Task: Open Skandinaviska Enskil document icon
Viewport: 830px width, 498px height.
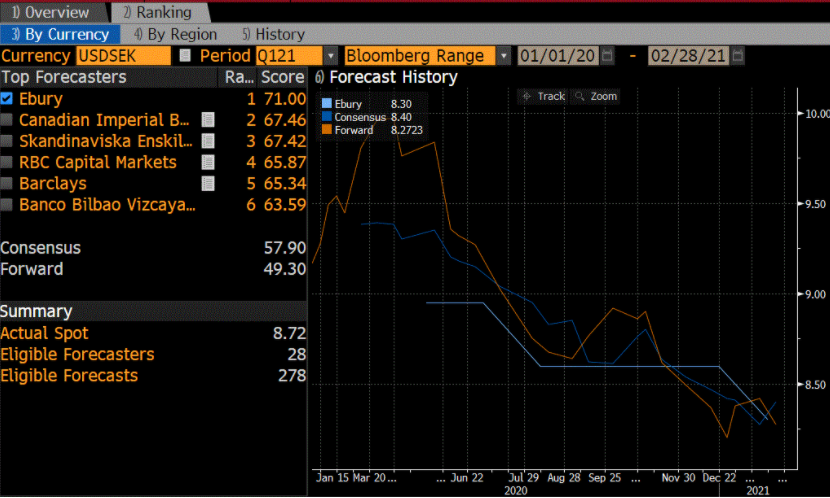Action: click(208, 141)
